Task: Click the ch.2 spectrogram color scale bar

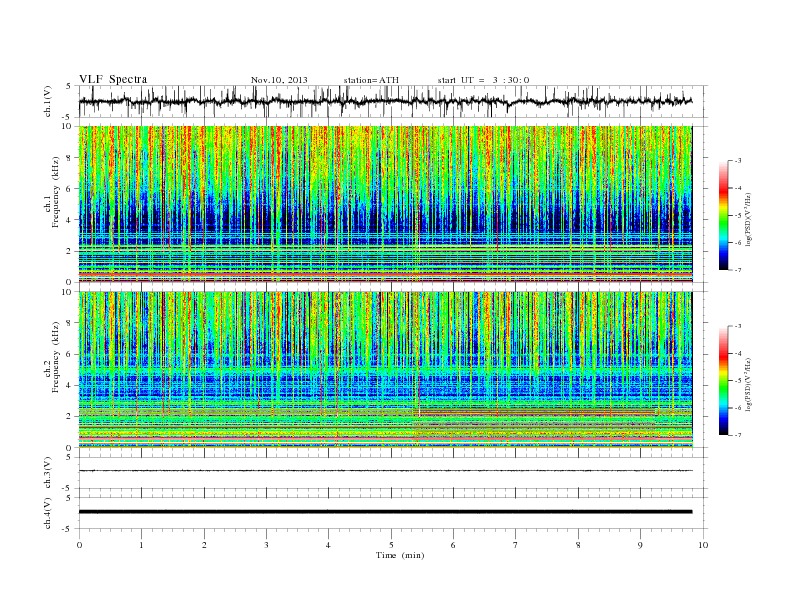Action: point(723,380)
